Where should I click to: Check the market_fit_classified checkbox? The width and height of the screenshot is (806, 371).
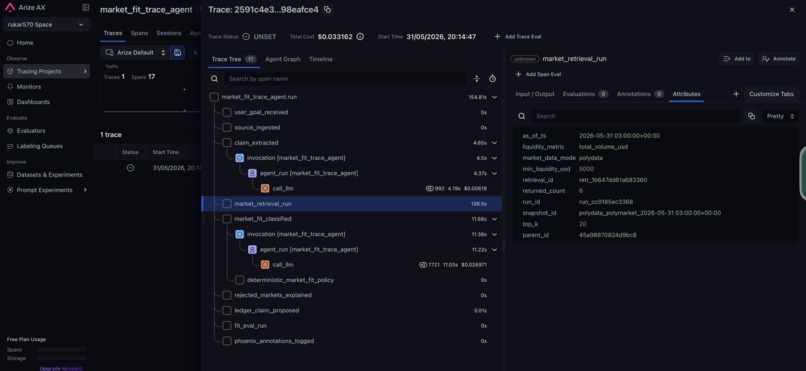227,219
